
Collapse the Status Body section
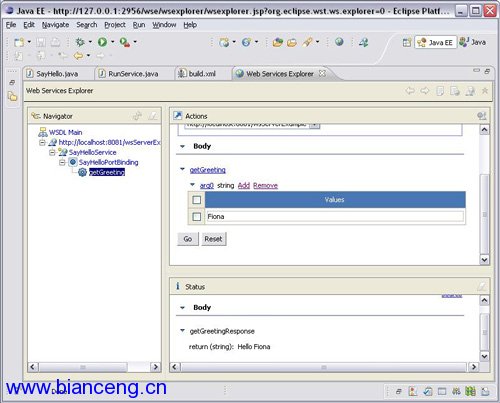(182, 308)
